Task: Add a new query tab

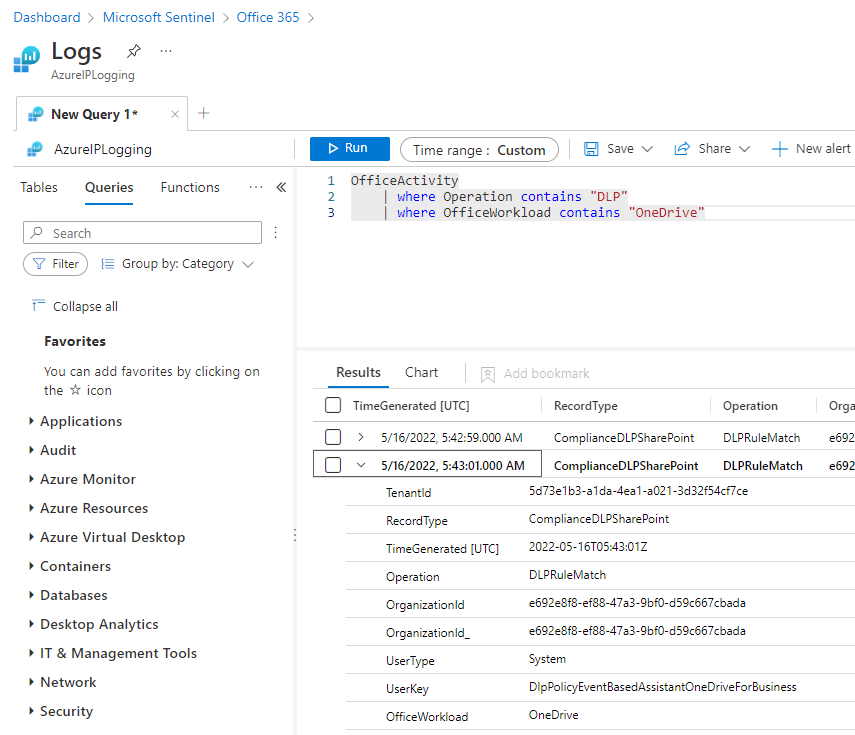Action: click(x=204, y=113)
